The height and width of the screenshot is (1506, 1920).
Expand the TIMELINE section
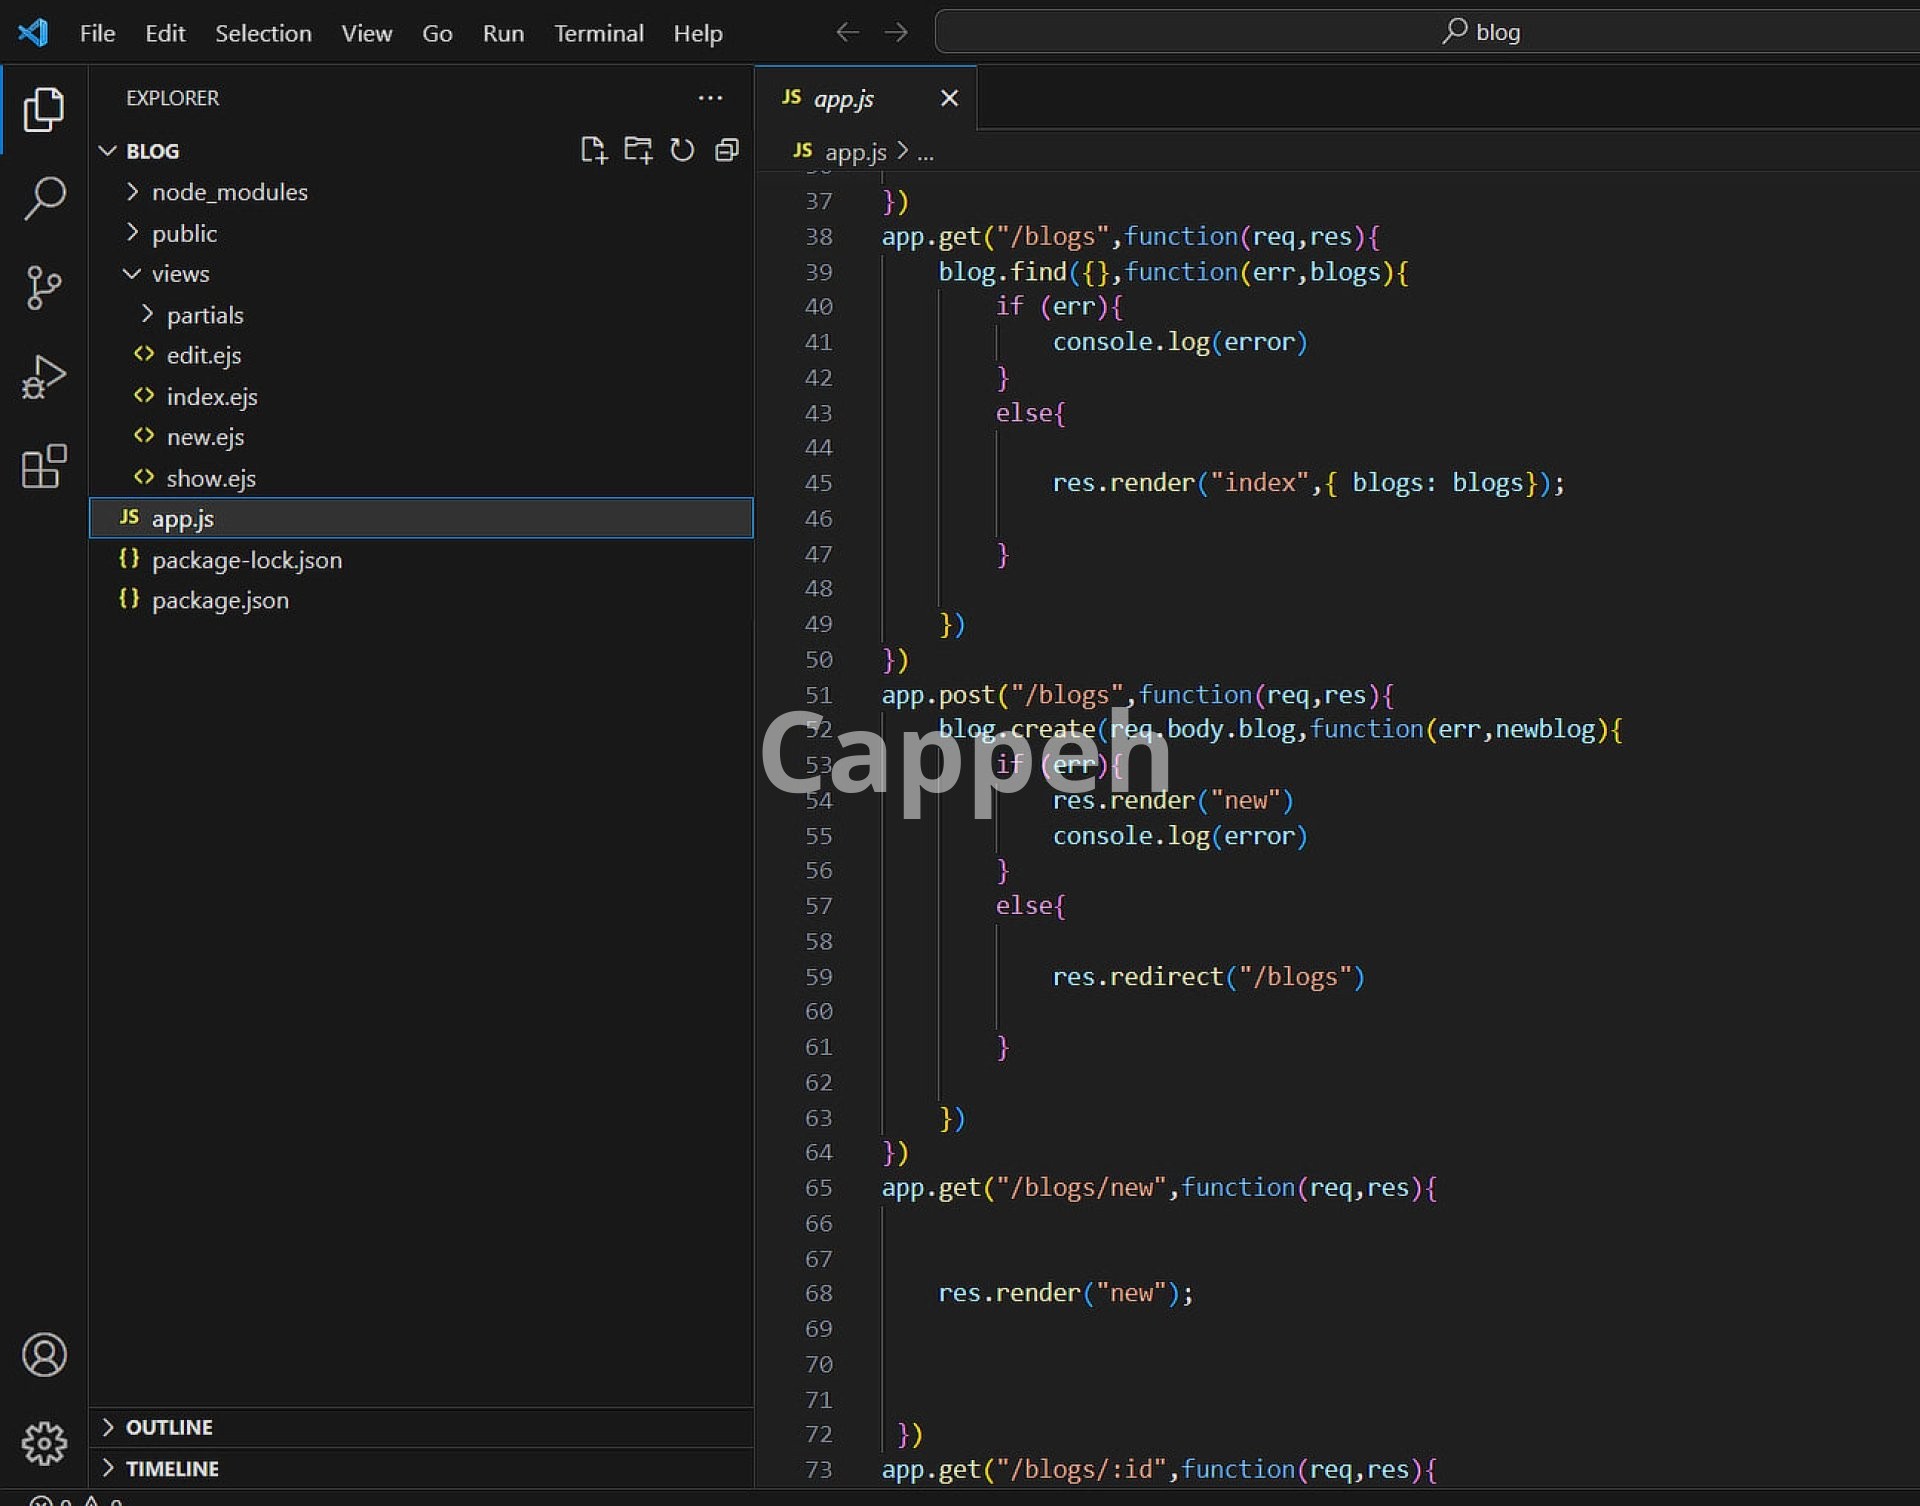click(x=172, y=1468)
